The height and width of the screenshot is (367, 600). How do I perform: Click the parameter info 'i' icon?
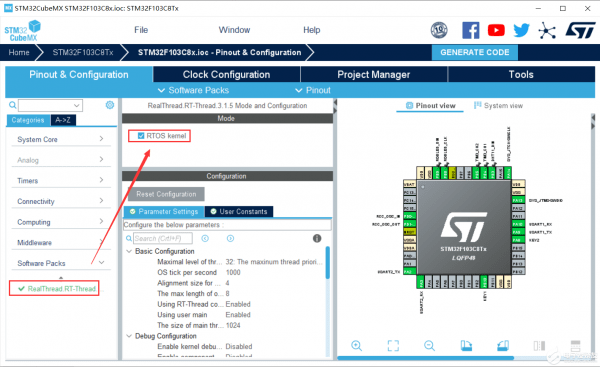point(317,238)
